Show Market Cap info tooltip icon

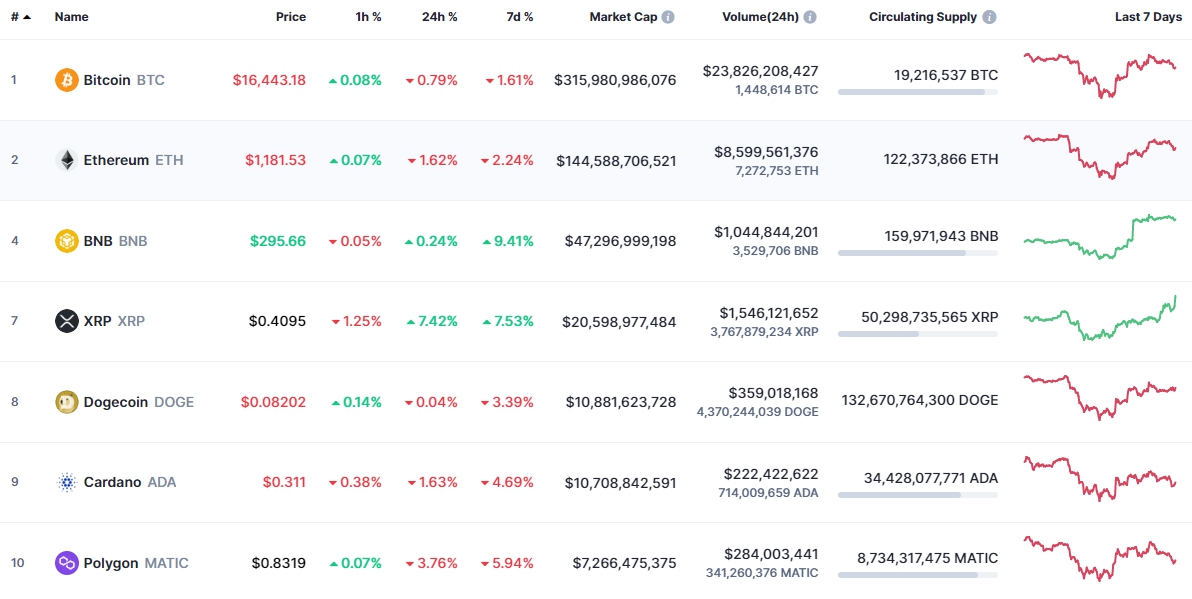(667, 17)
